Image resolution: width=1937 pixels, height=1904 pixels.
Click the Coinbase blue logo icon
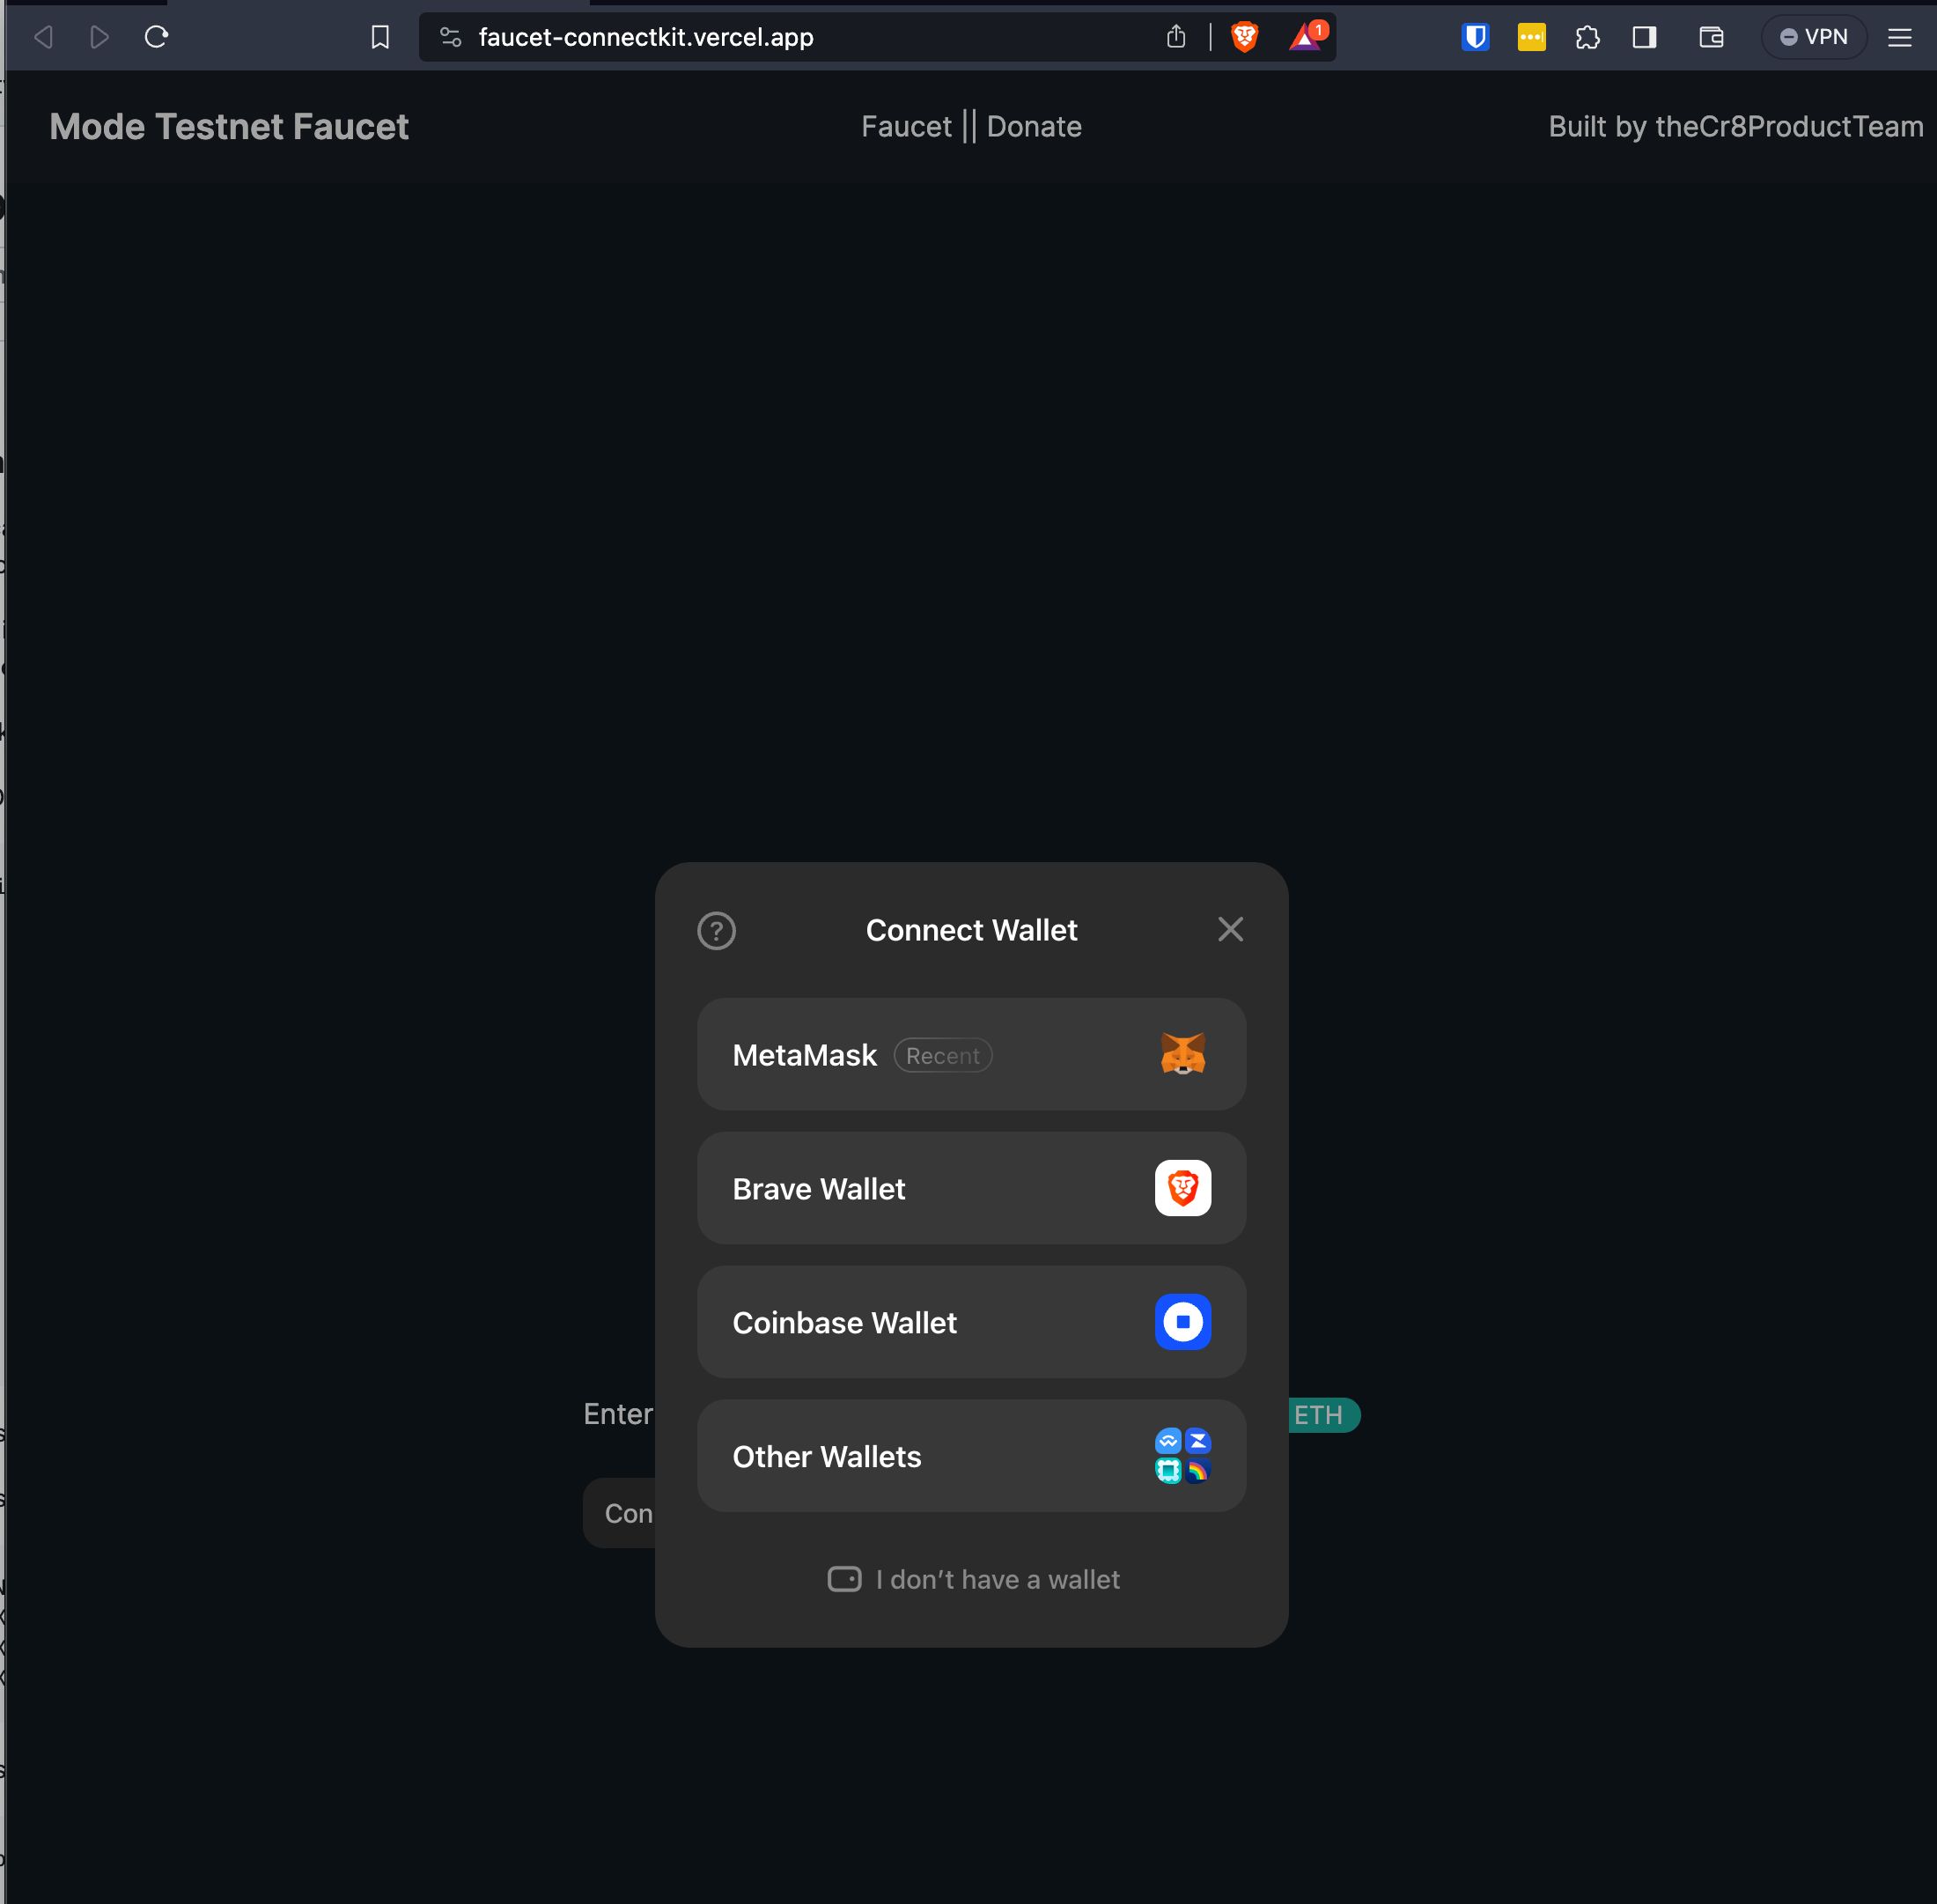pos(1183,1322)
